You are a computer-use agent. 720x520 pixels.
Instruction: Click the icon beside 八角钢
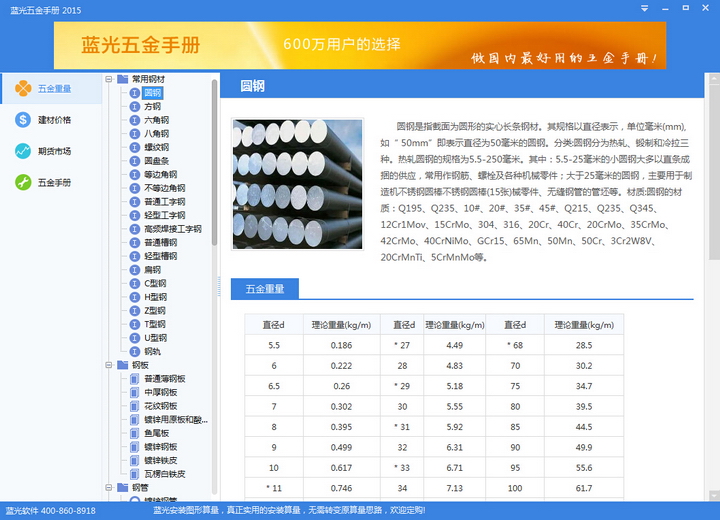(x=135, y=134)
